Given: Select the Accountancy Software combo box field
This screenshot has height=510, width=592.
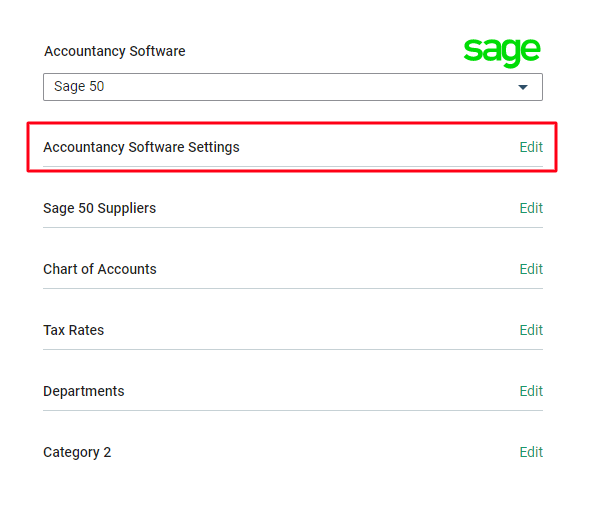Looking at the screenshot, I should pyautogui.click(x=293, y=87).
